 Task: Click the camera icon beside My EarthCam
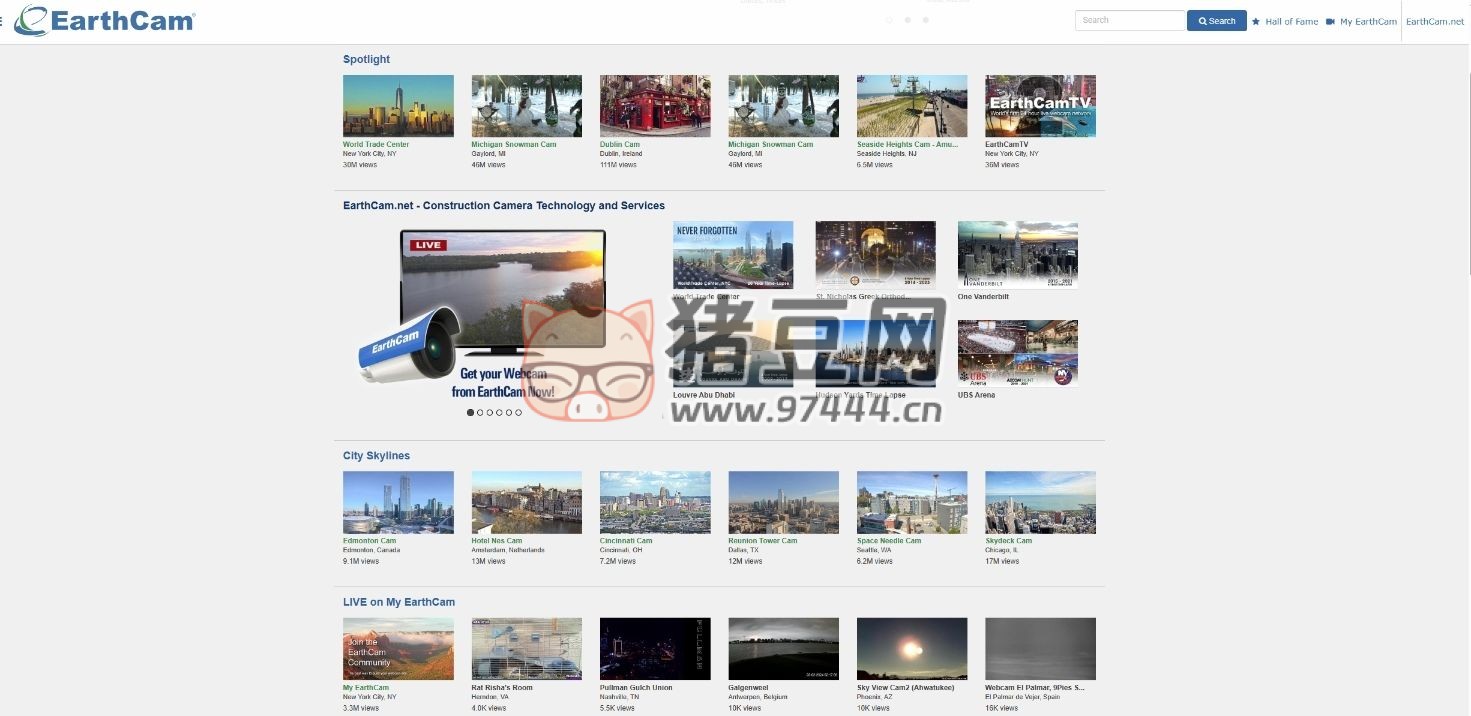tap(1329, 21)
